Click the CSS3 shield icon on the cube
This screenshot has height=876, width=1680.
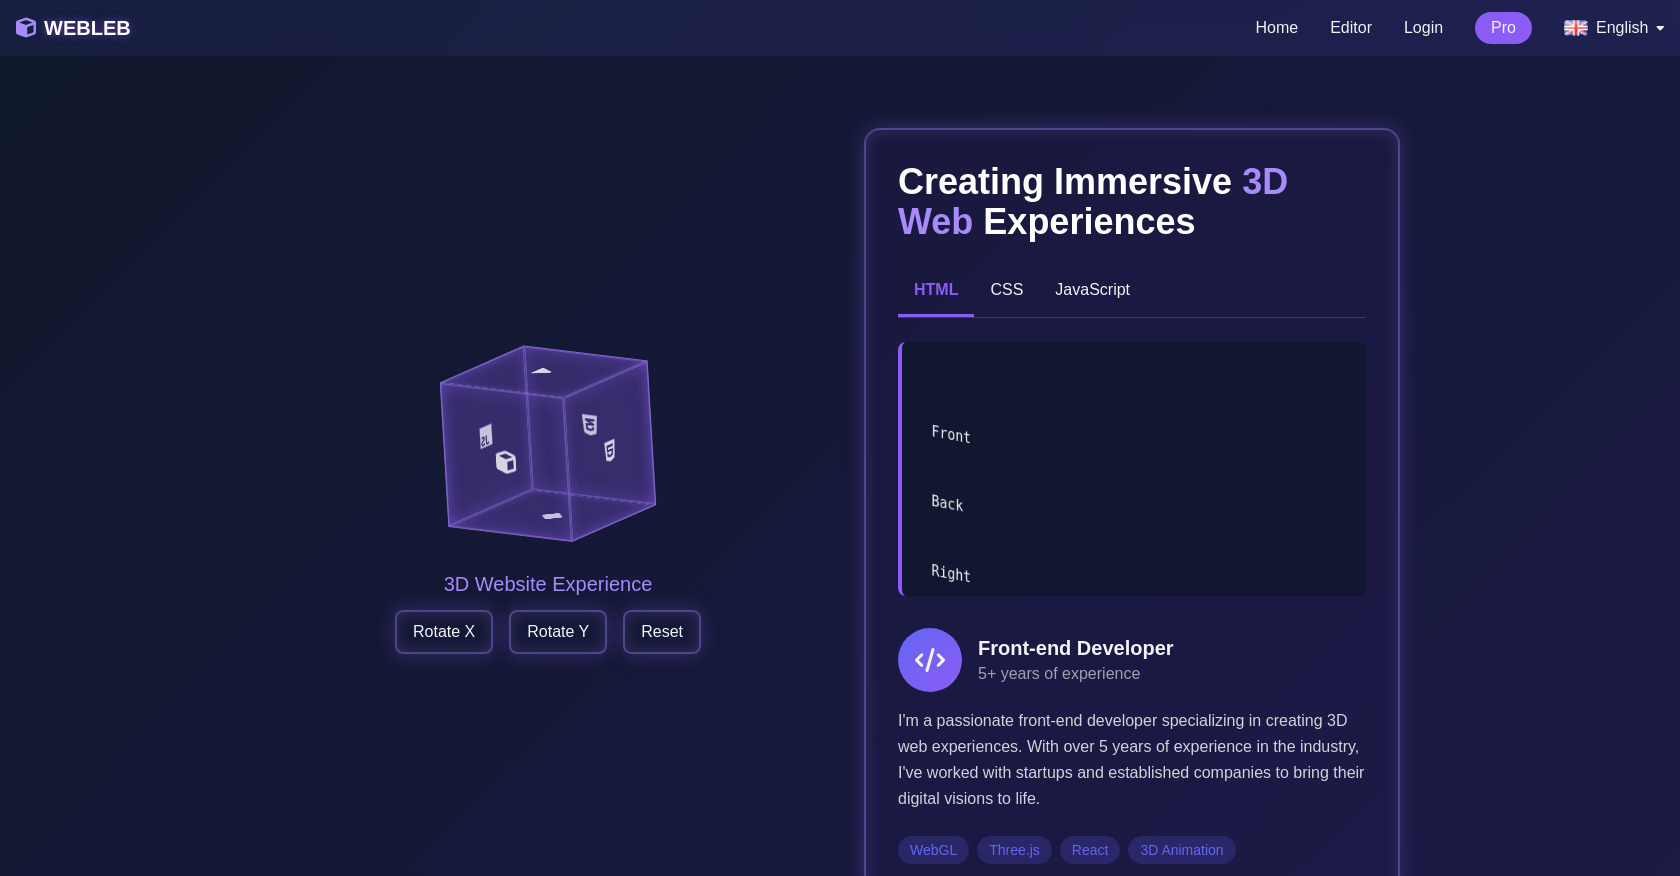point(590,425)
